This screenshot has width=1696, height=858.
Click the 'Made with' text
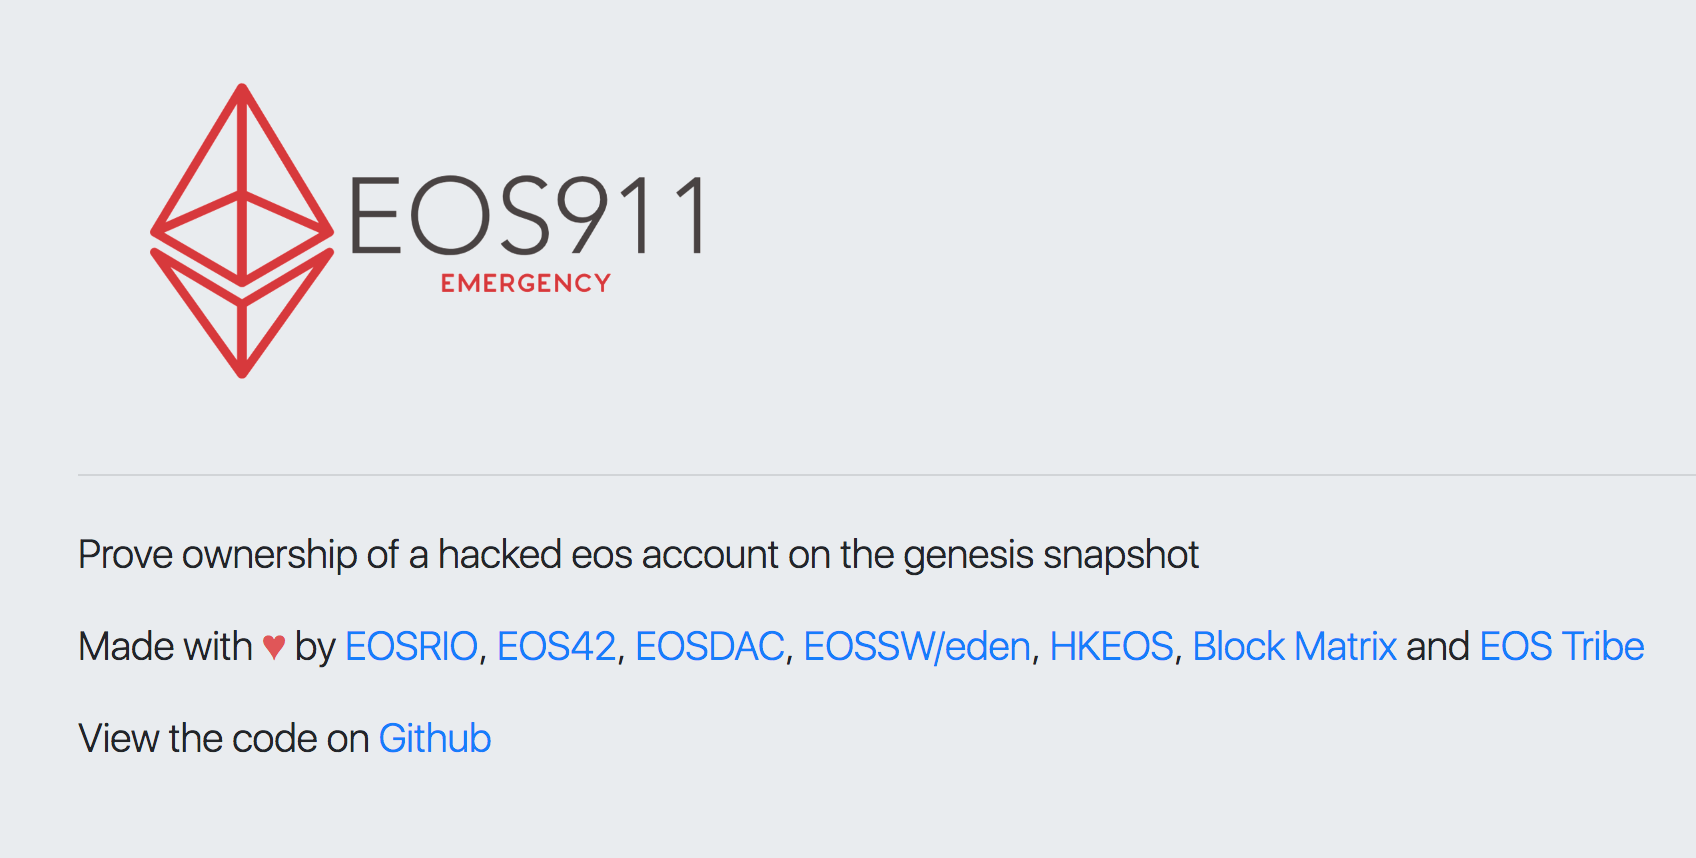165,647
